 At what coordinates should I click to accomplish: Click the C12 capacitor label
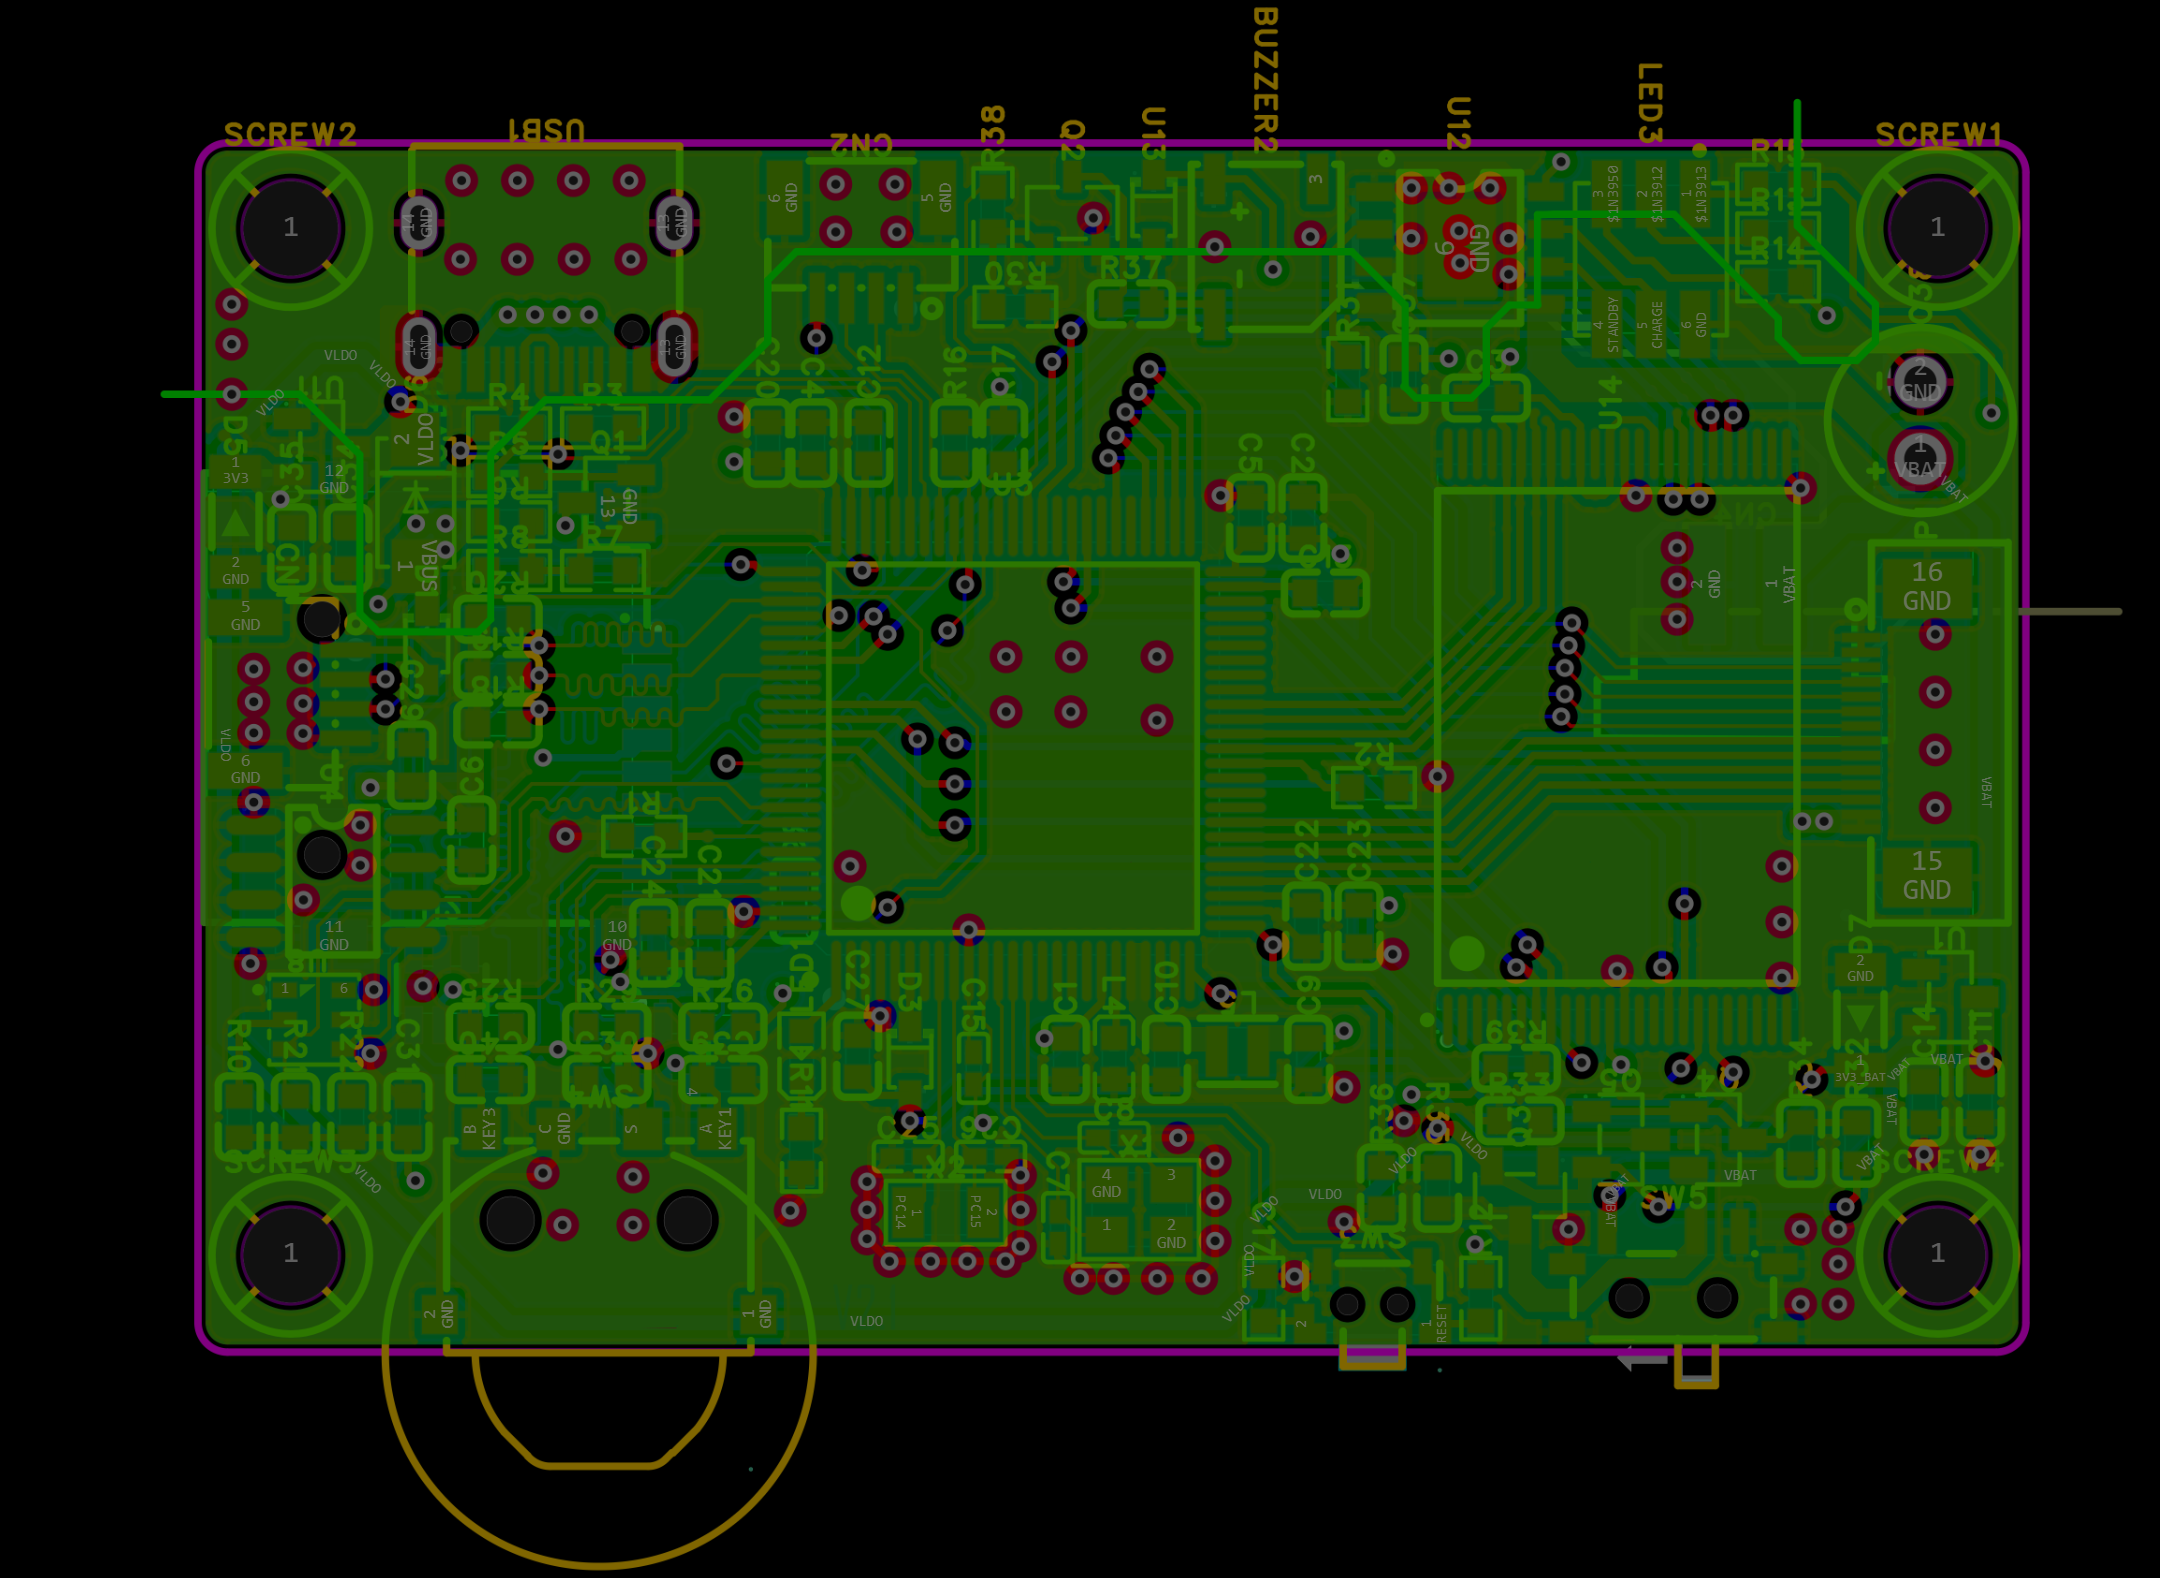pos(868,372)
